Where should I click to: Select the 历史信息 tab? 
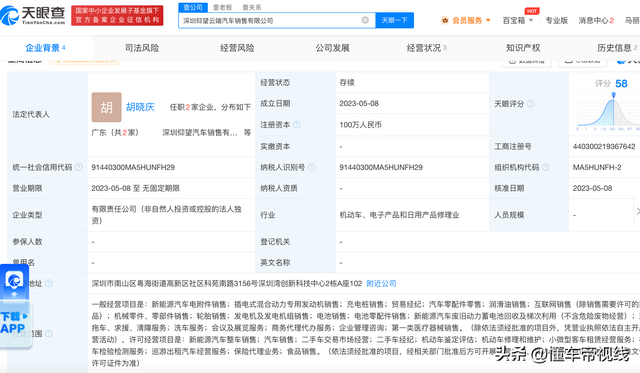click(x=617, y=48)
